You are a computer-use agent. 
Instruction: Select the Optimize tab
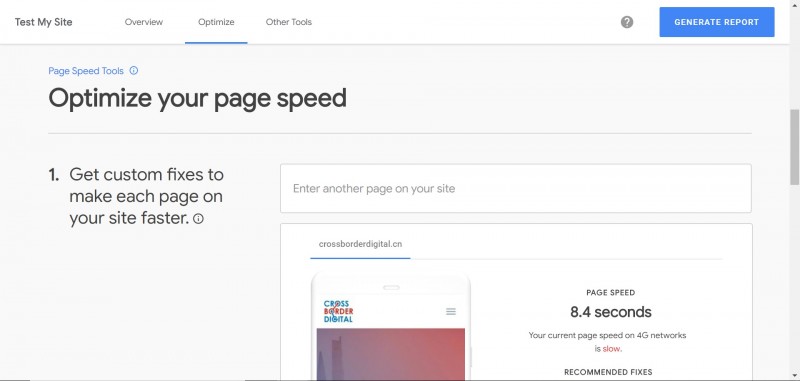pyautogui.click(x=216, y=22)
